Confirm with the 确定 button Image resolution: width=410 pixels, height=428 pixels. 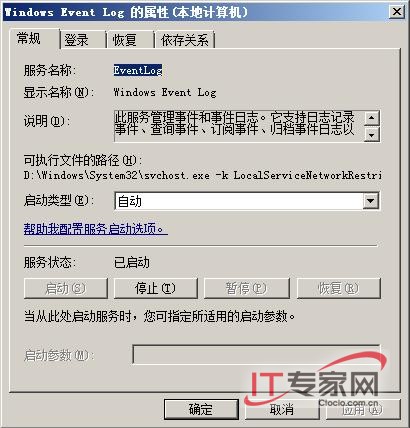[201, 409]
